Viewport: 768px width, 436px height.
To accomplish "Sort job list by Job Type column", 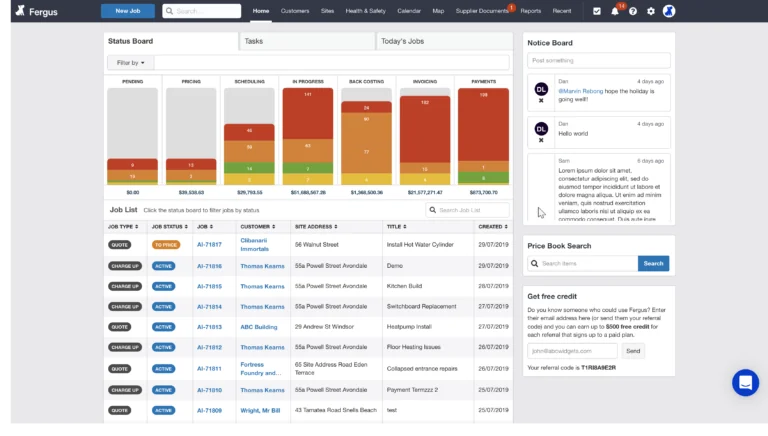I will click(127, 227).
